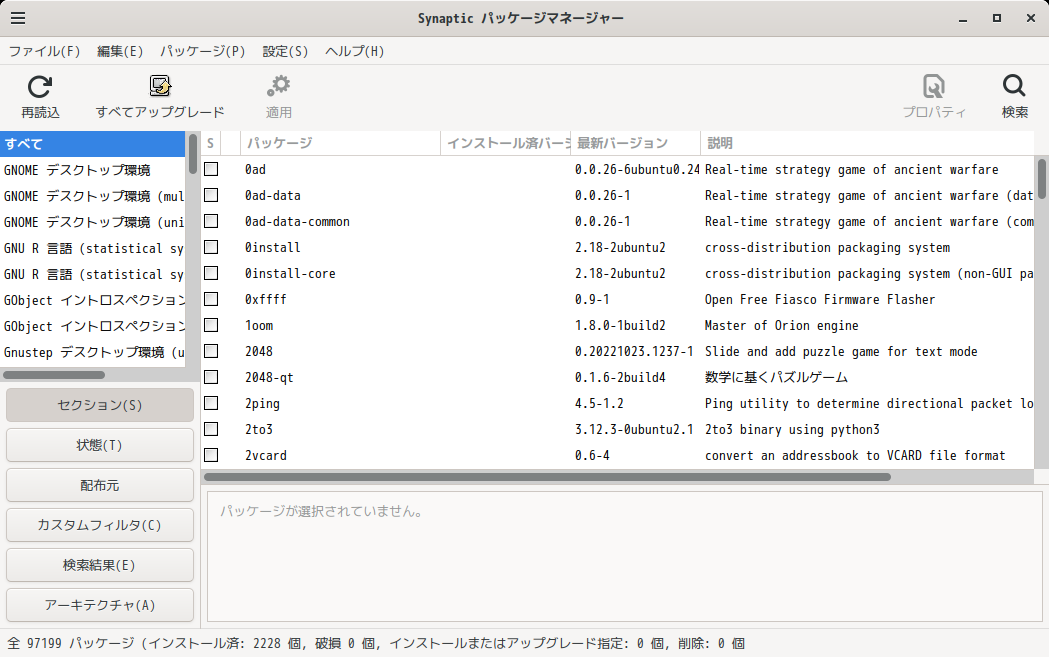This screenshot has height=657, width=1049.
Task: Click the すべてアップグレード toolbar icon
Action: pyautogui.click(x=157, y=95)
